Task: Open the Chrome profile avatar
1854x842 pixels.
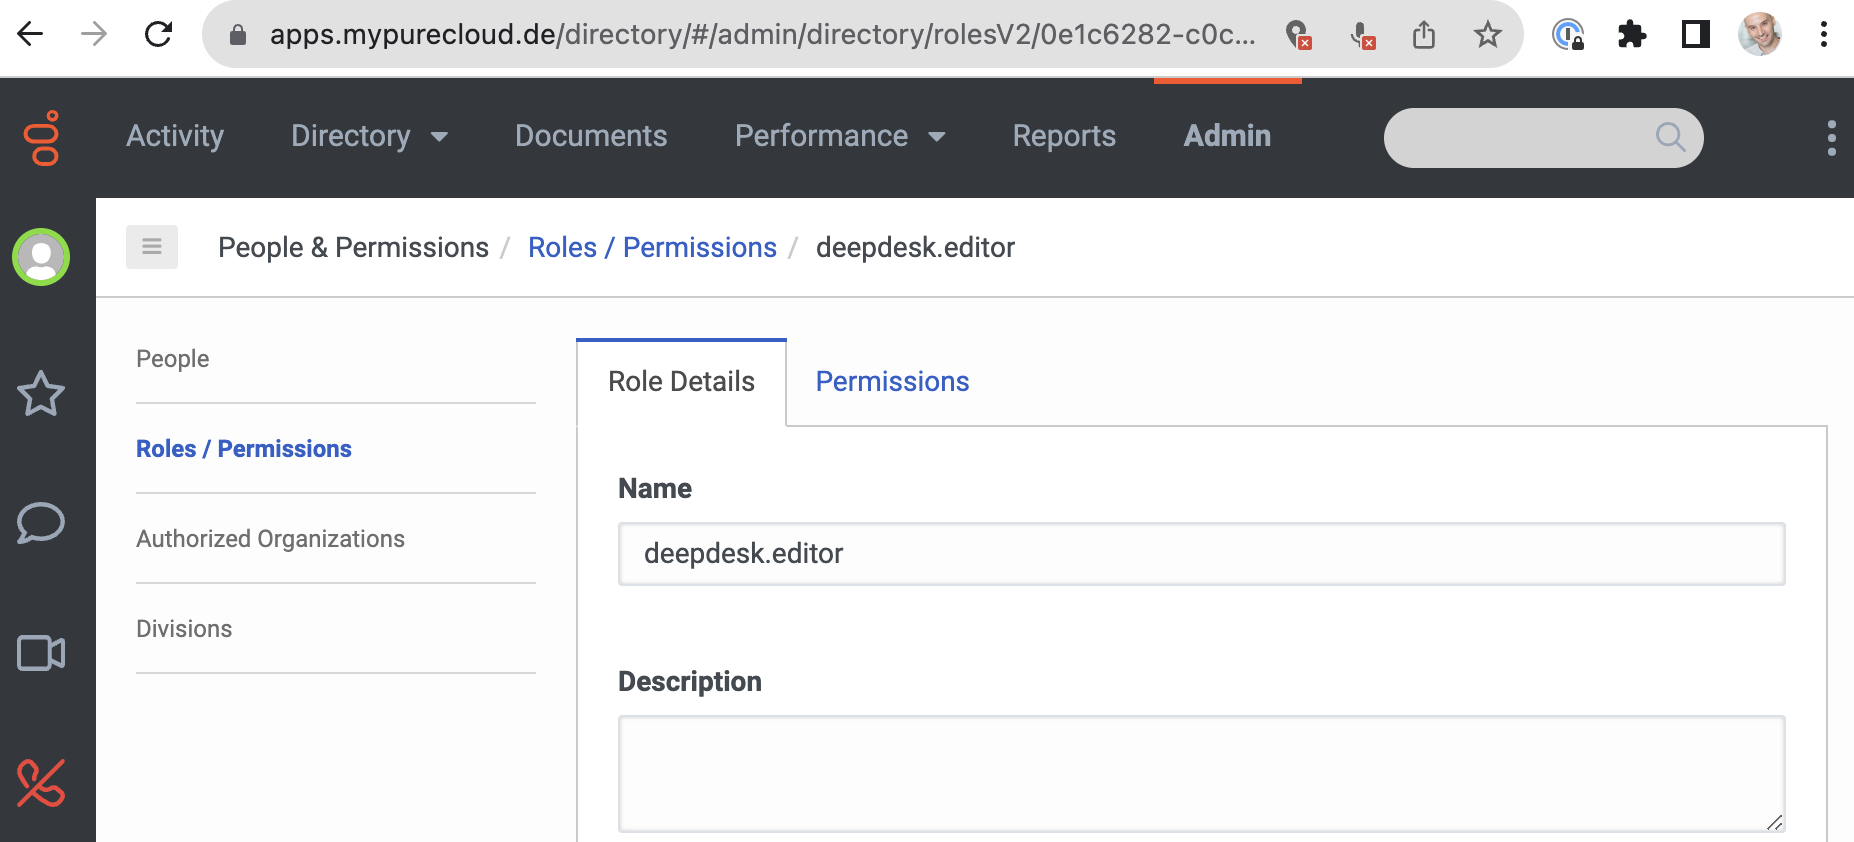Action: [x=1760, y=34]
